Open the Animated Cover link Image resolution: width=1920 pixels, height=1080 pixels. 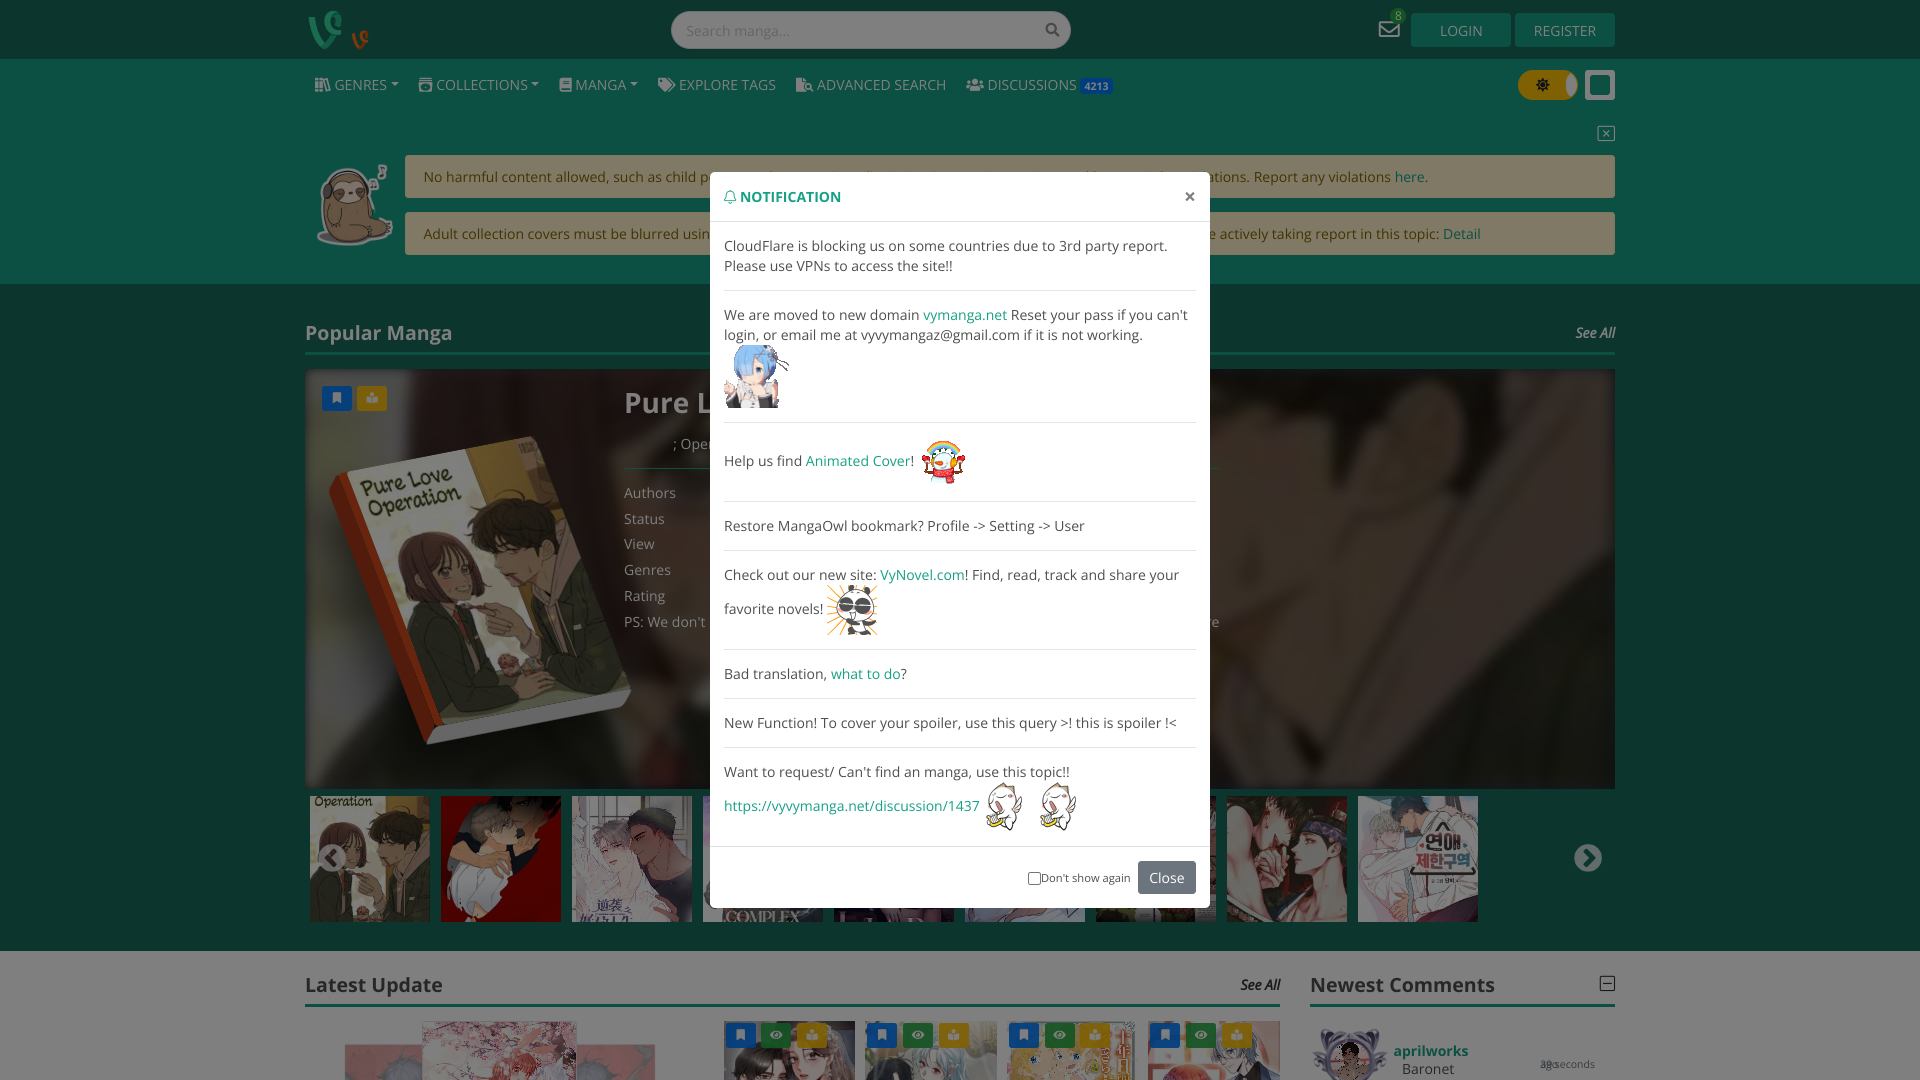point(858,461)
